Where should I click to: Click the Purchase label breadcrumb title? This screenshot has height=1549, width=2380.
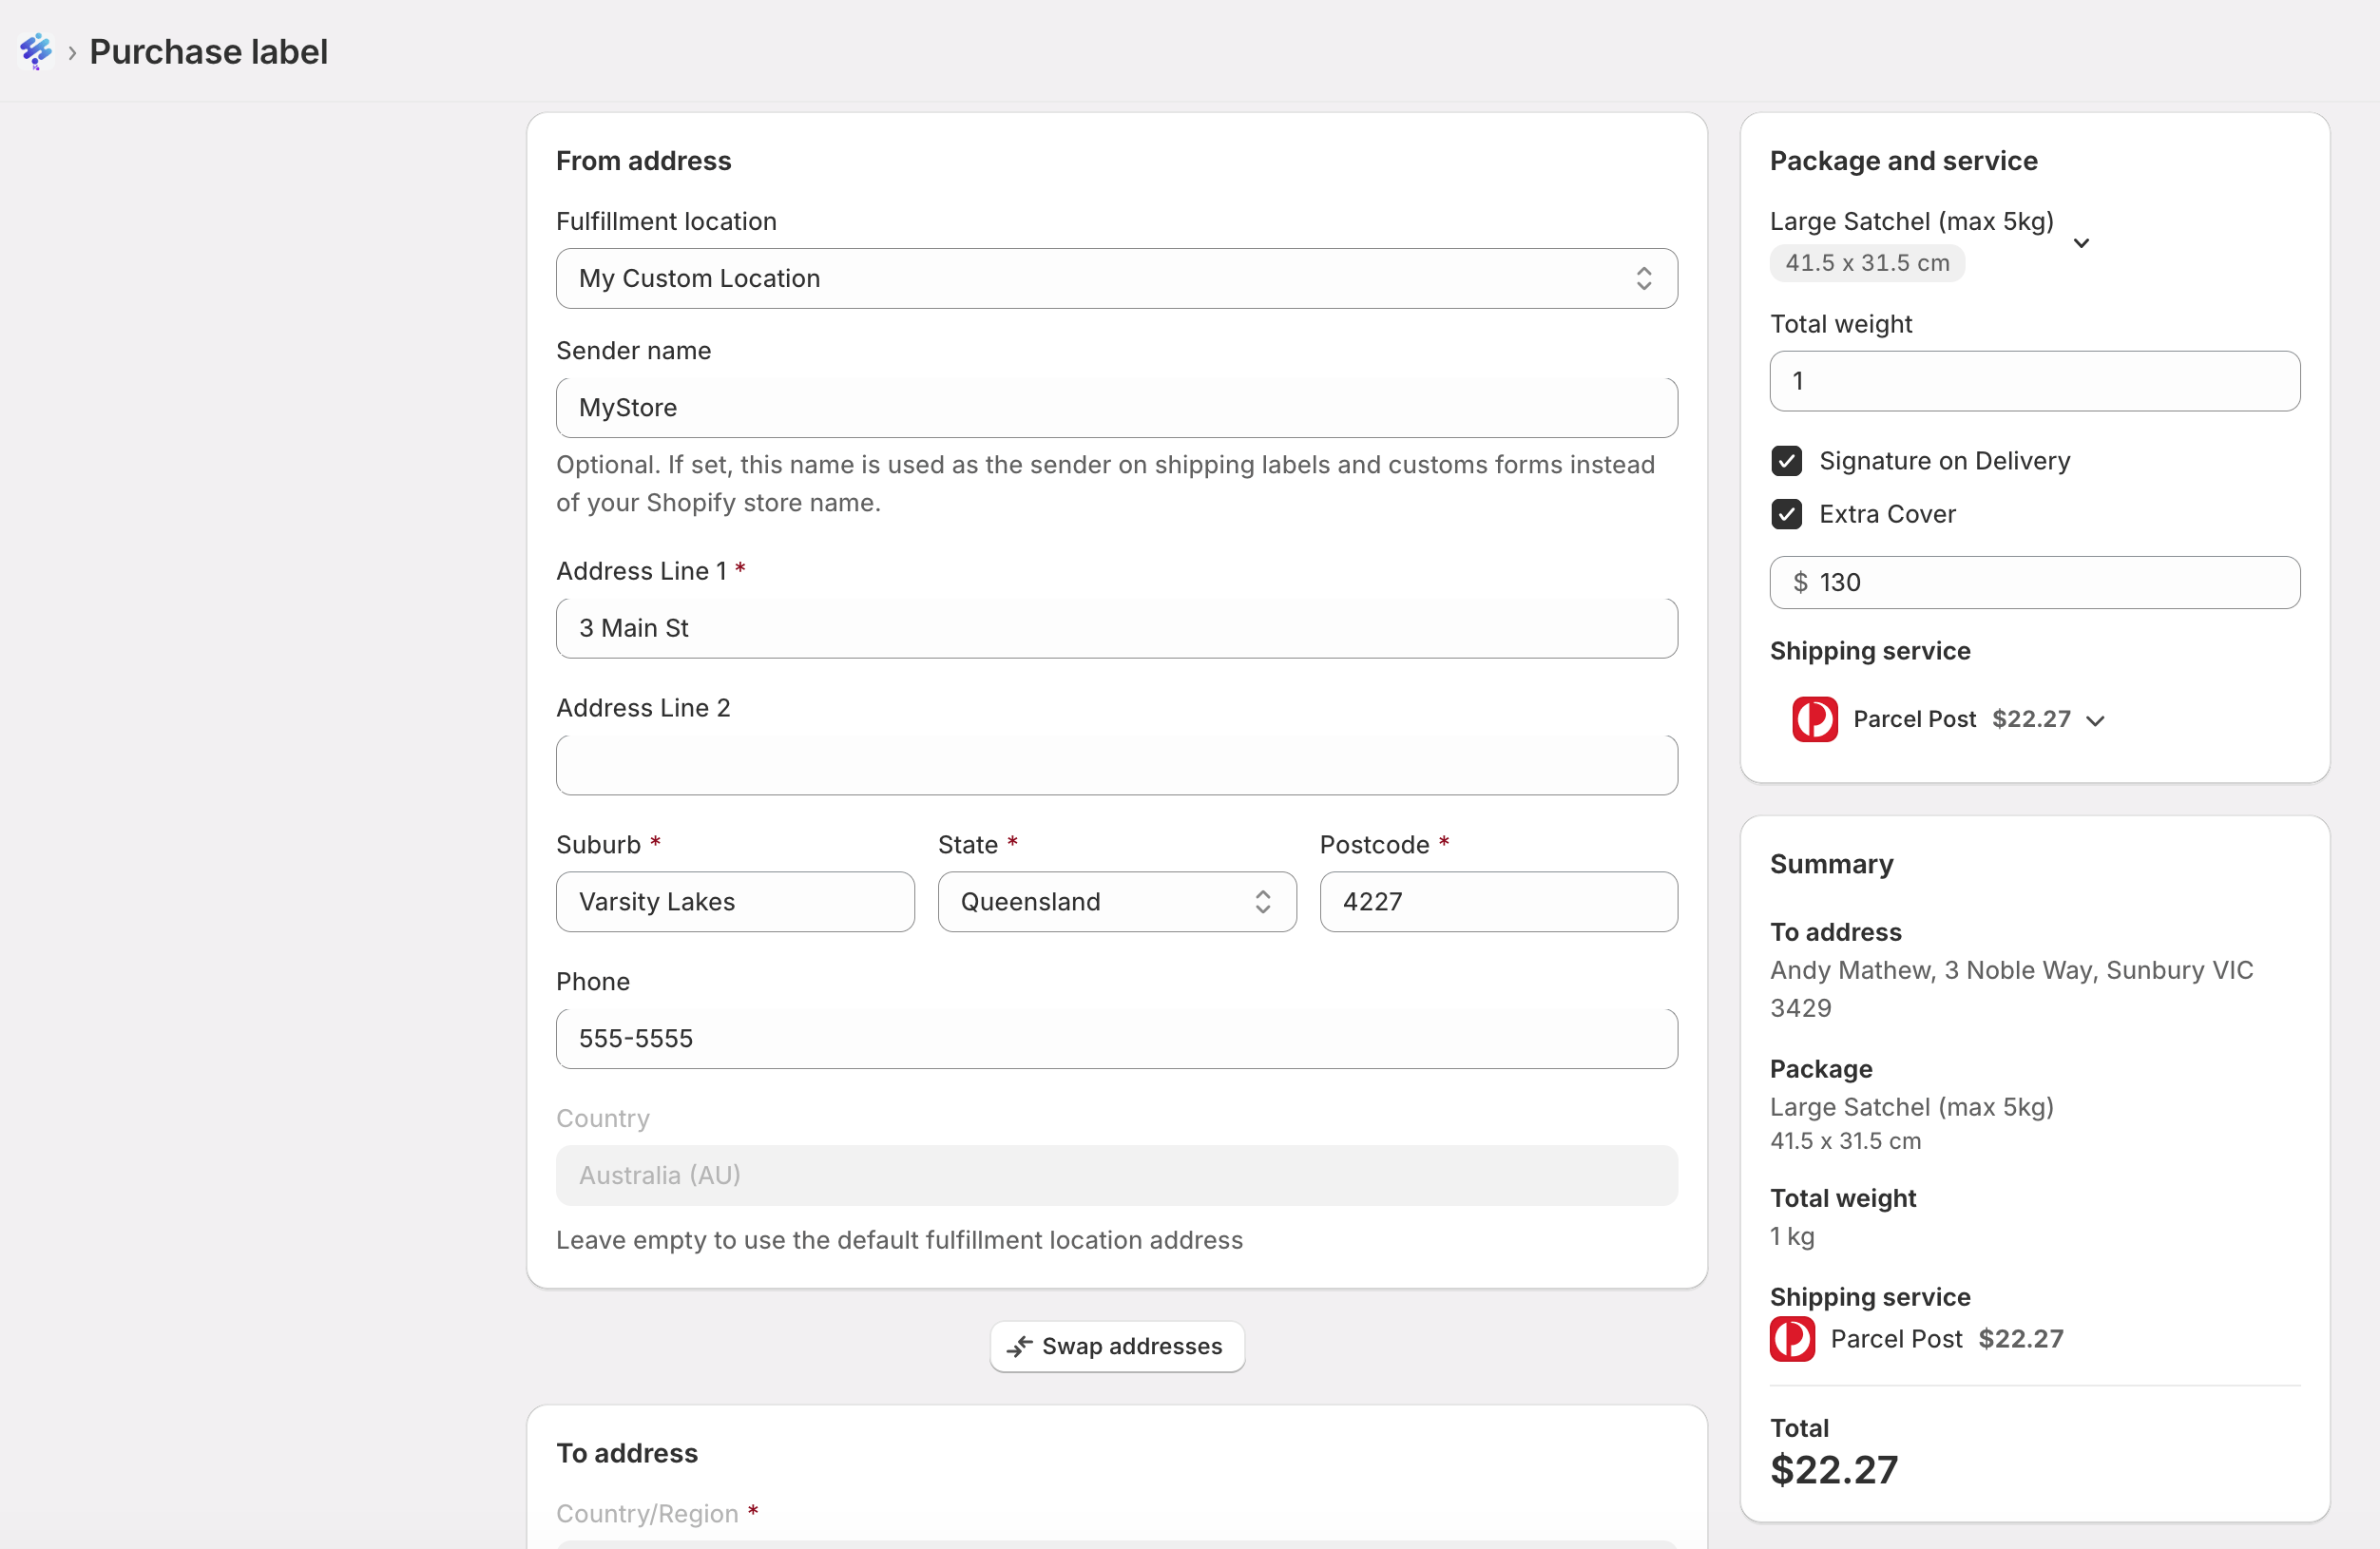tap(208, 52)
